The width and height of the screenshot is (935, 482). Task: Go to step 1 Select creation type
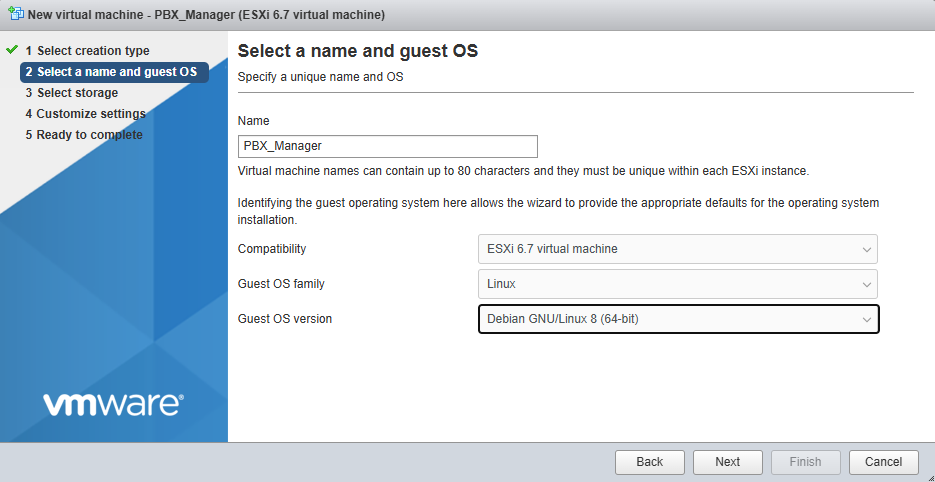[87, 51]
